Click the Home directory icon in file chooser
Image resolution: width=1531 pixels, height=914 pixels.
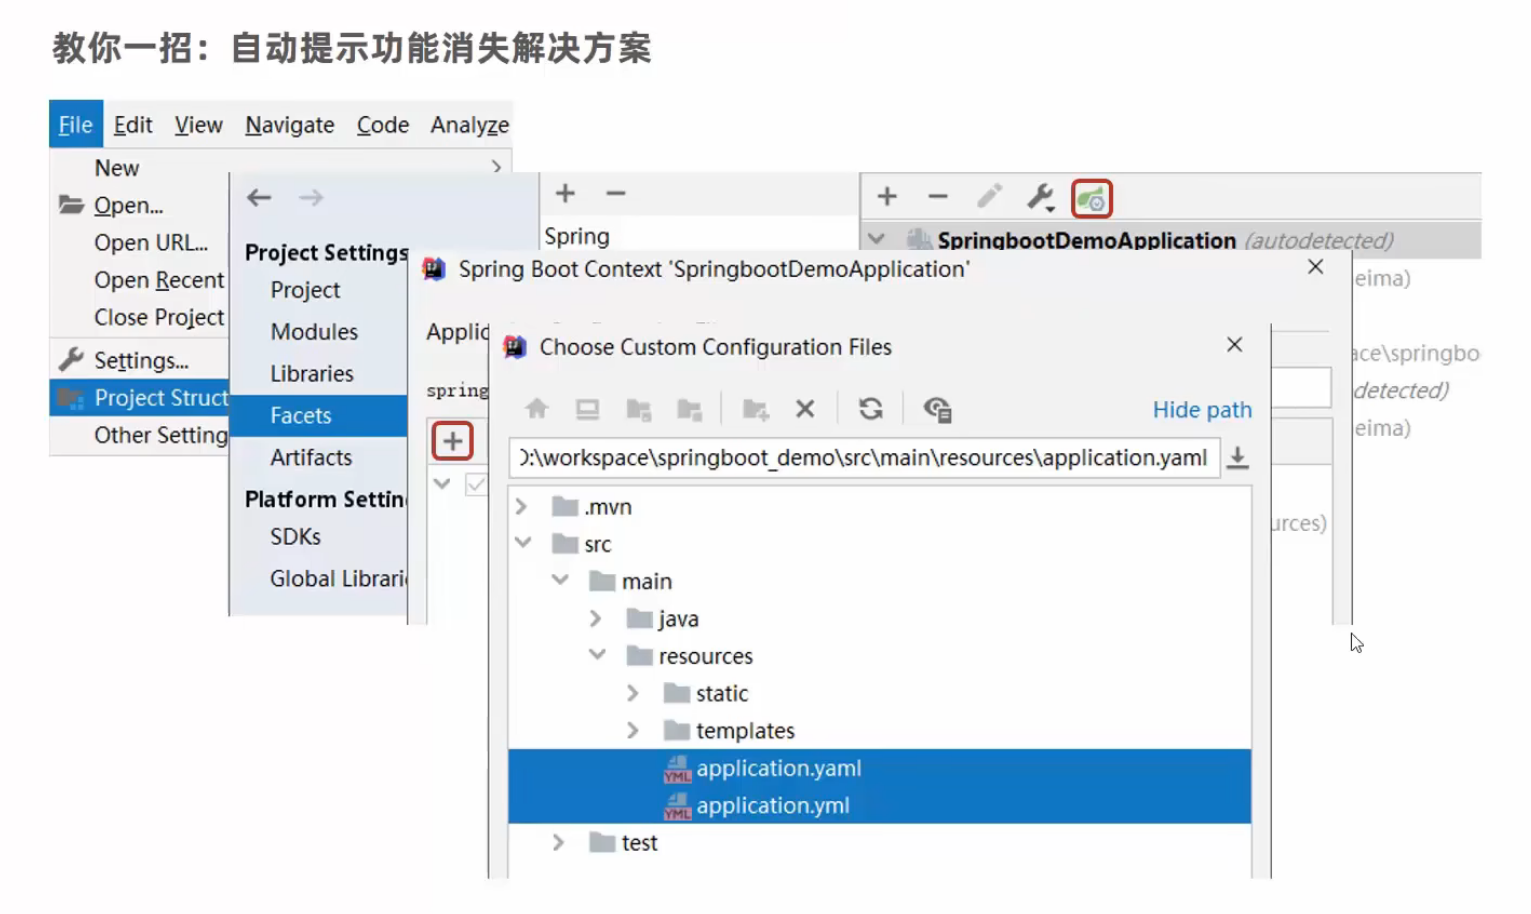click(537, 408)
